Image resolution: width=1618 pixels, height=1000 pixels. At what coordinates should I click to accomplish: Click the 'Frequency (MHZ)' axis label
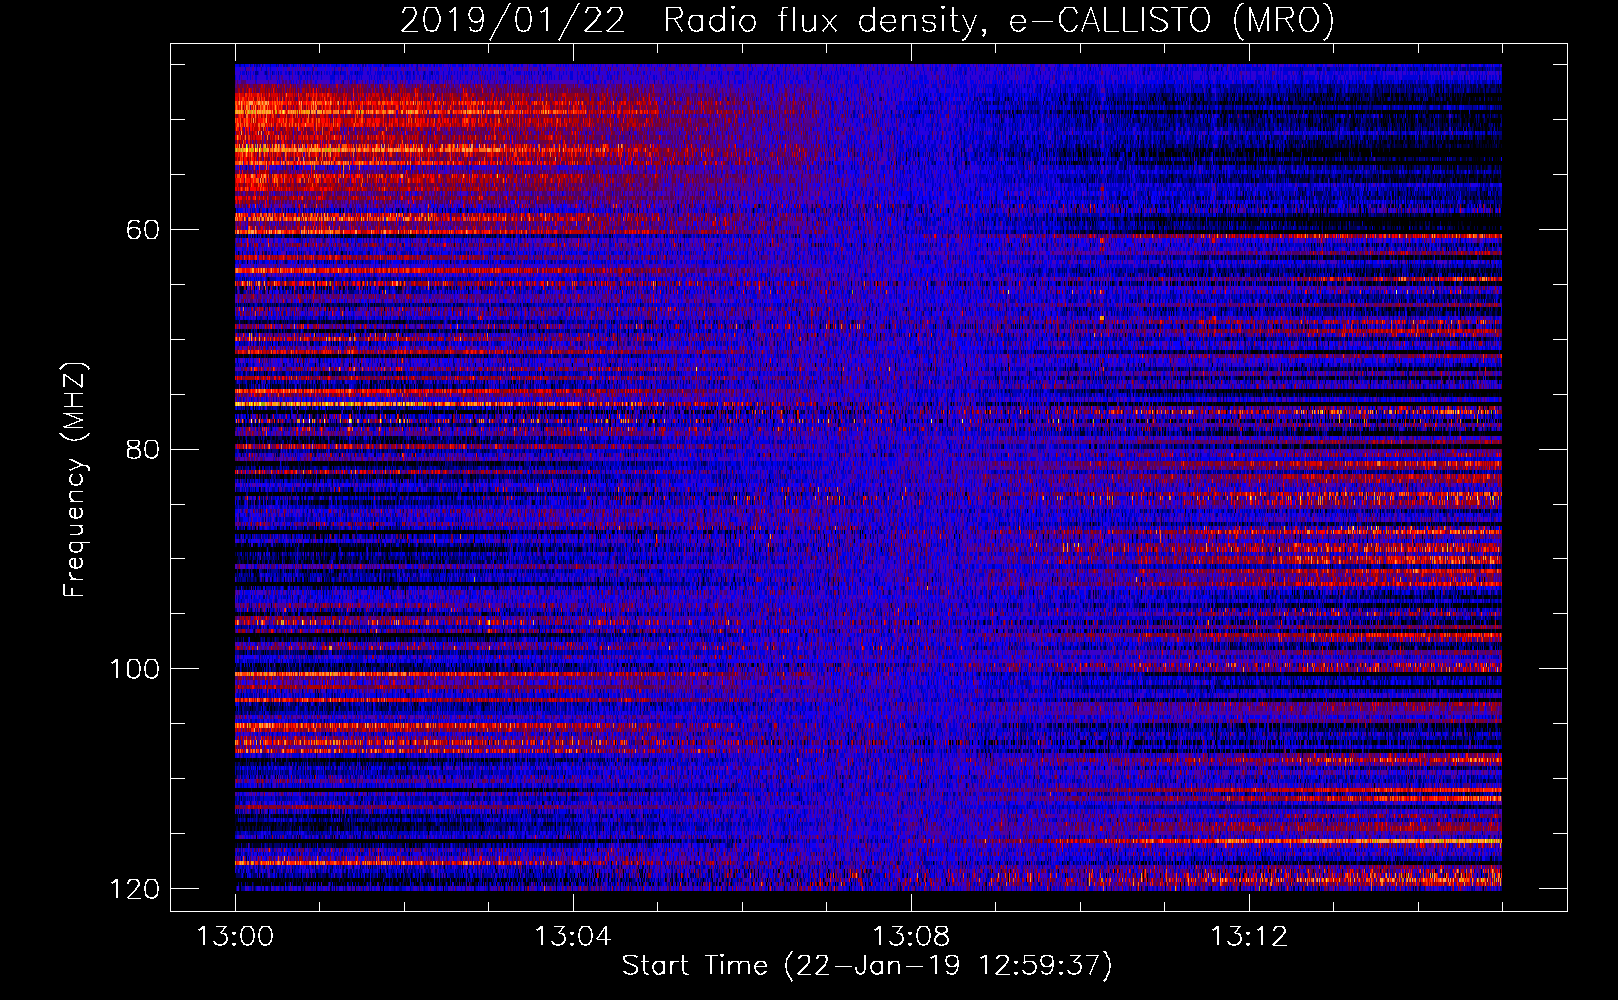(x=75, y=480)
